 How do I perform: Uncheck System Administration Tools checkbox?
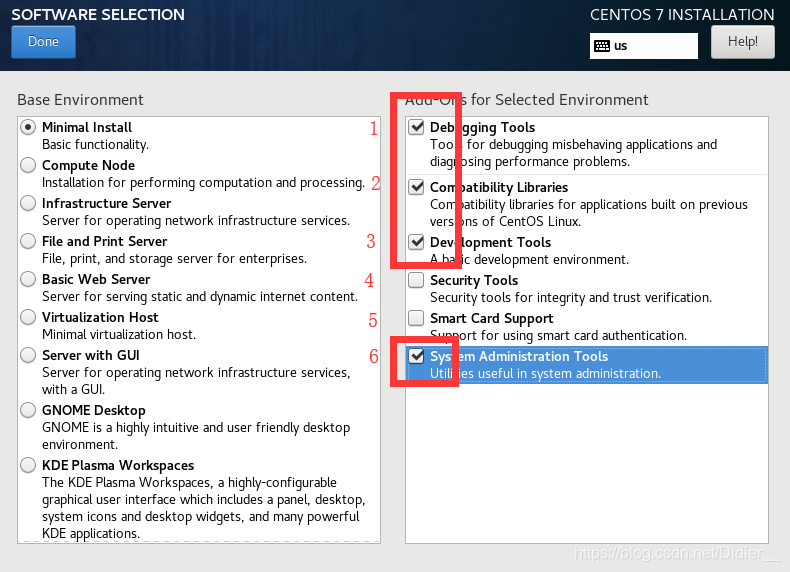tap(416, 356)
